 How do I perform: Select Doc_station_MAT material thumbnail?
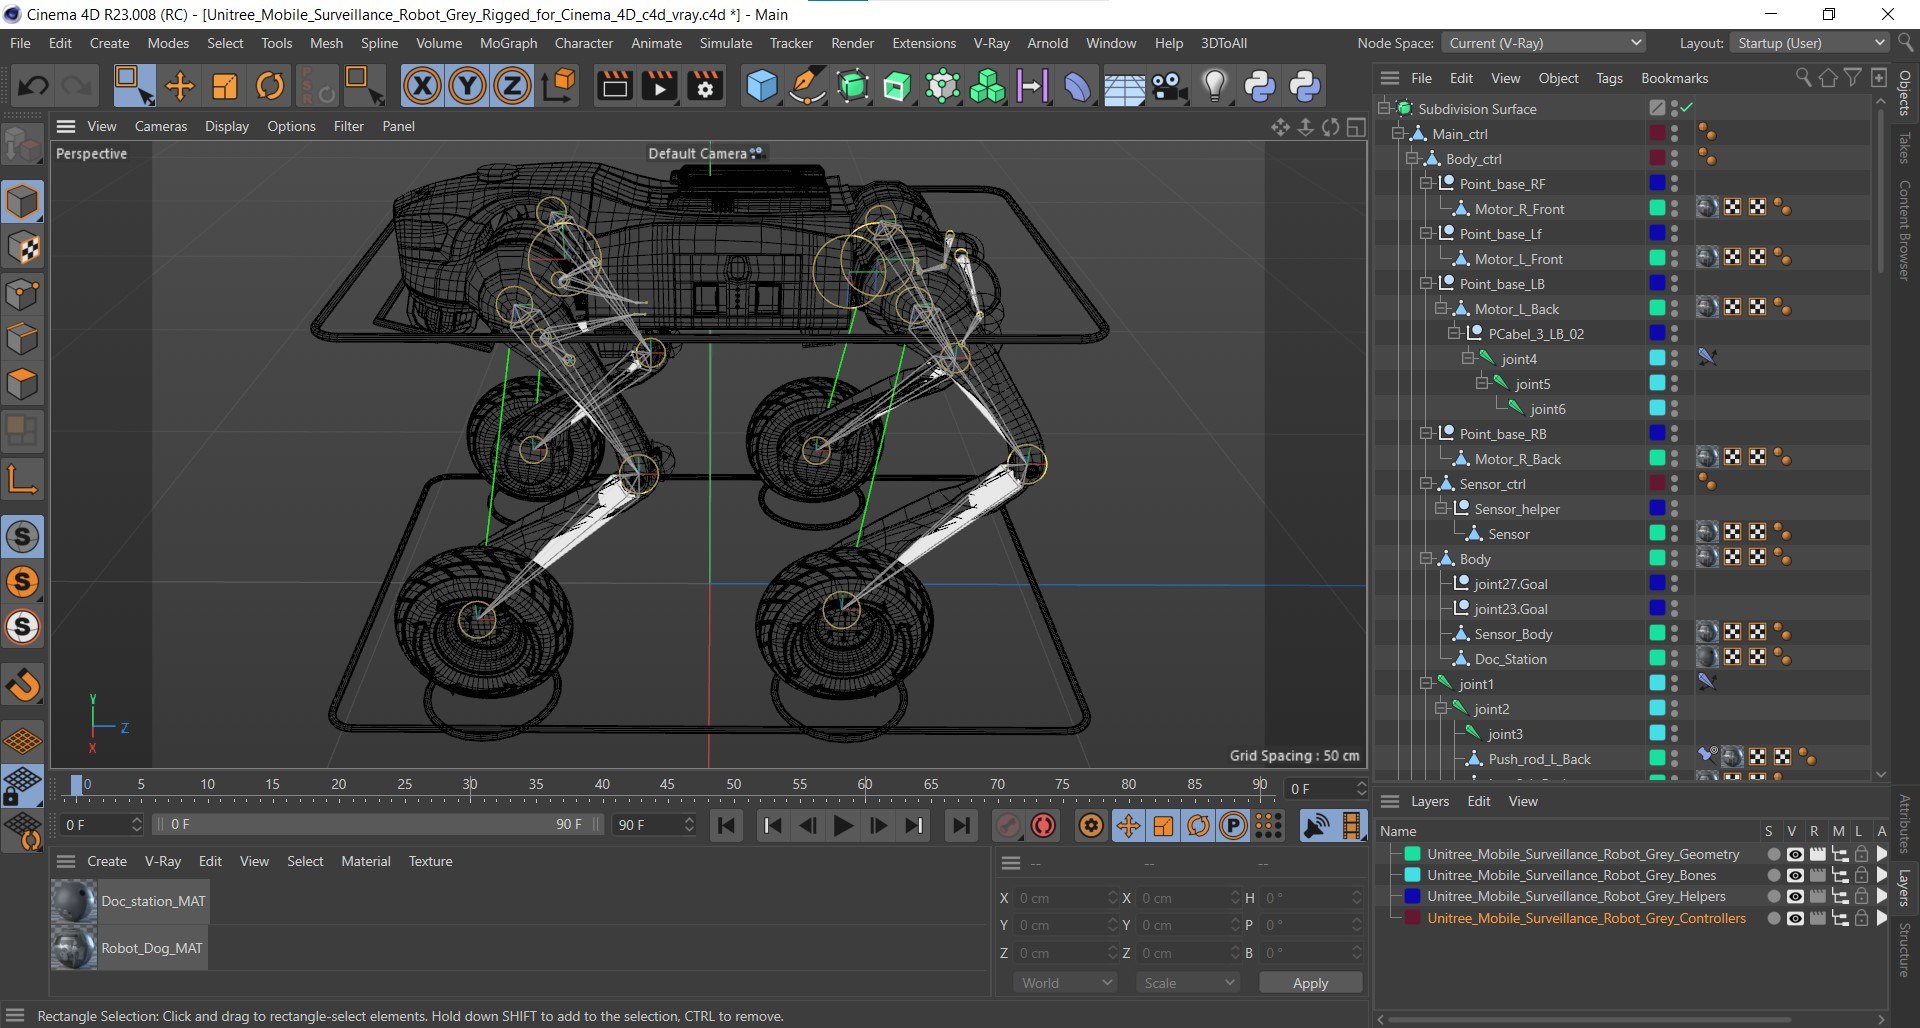pyautogui.click(x=74, y=901)
